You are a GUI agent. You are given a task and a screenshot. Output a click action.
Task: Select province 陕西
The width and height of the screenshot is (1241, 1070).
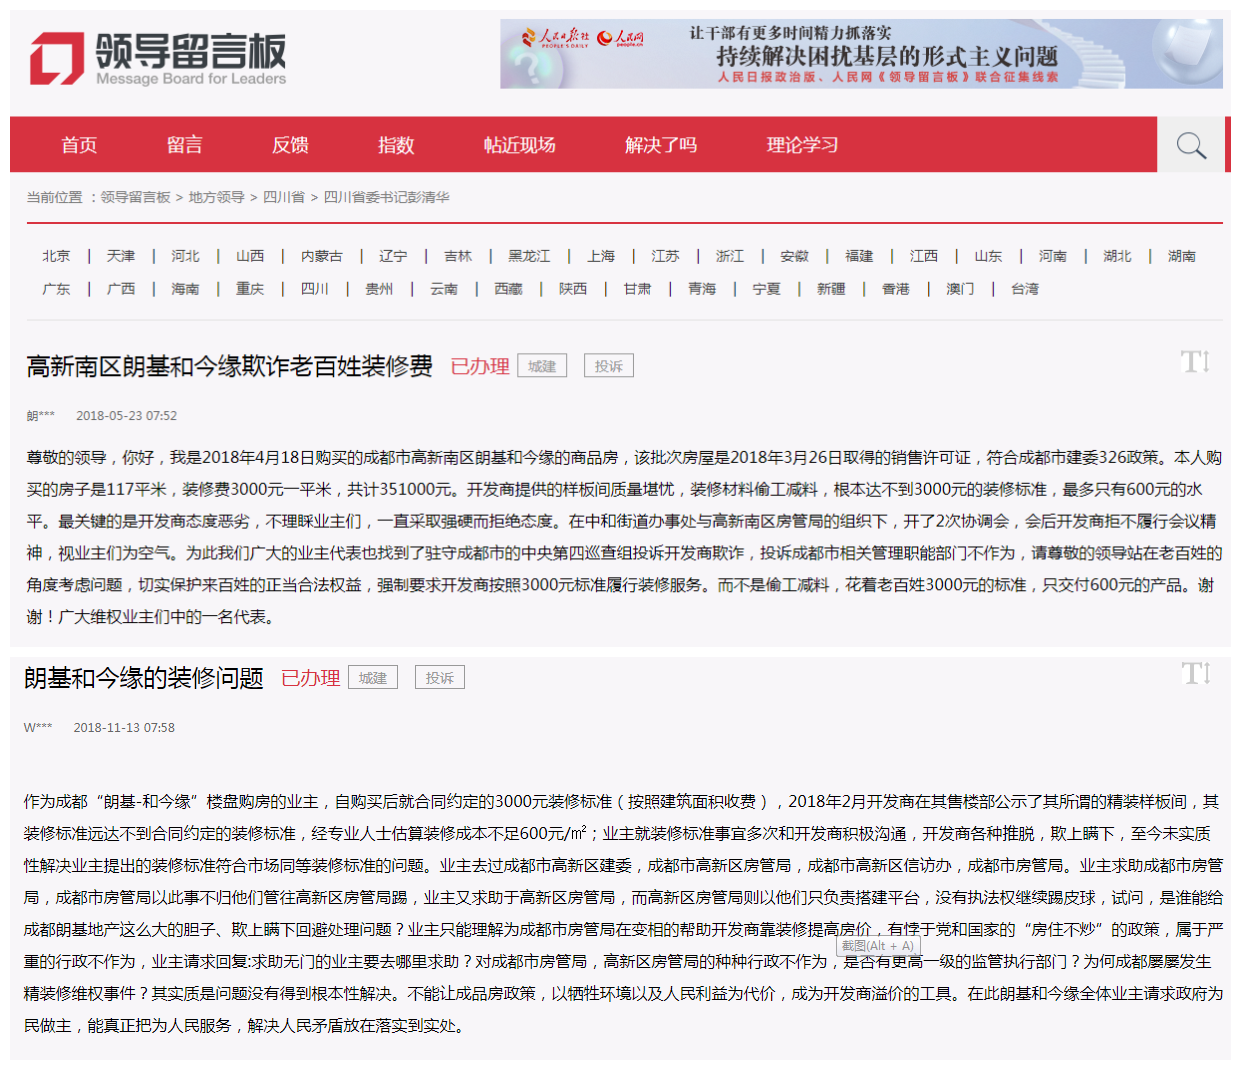click(573, 289)
